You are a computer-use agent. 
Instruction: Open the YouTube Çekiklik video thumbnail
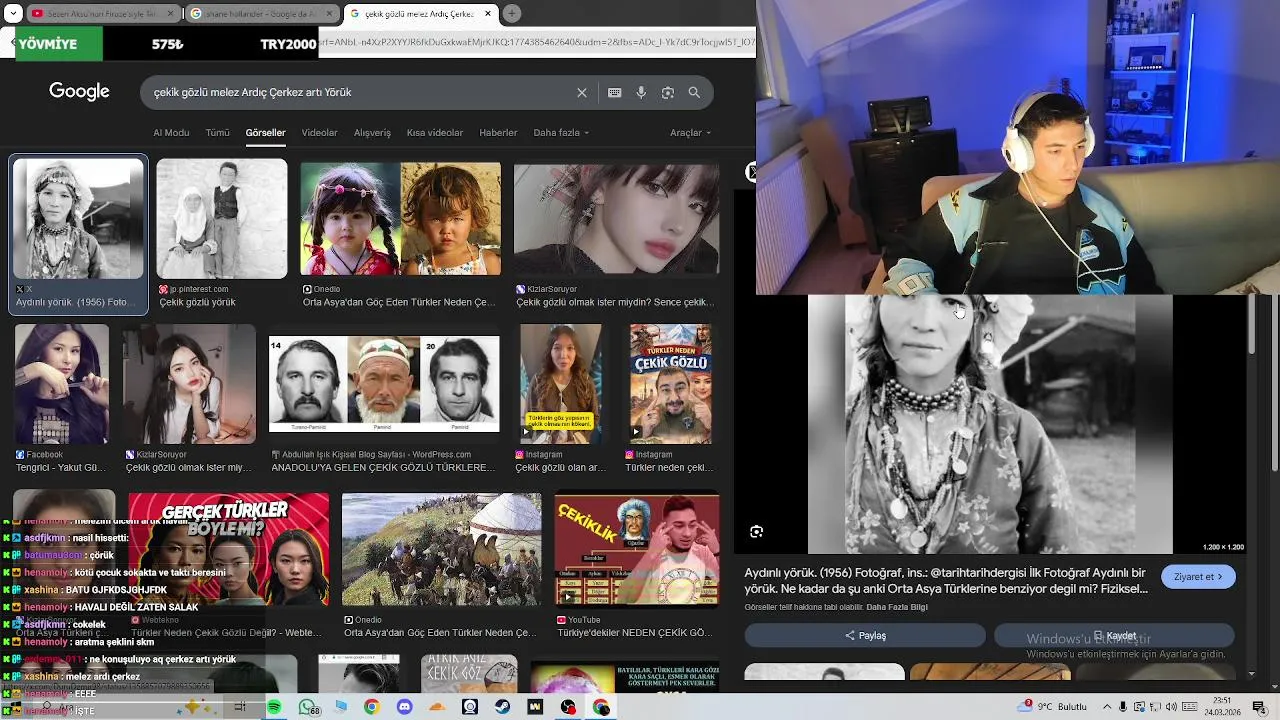pos(637,549)
